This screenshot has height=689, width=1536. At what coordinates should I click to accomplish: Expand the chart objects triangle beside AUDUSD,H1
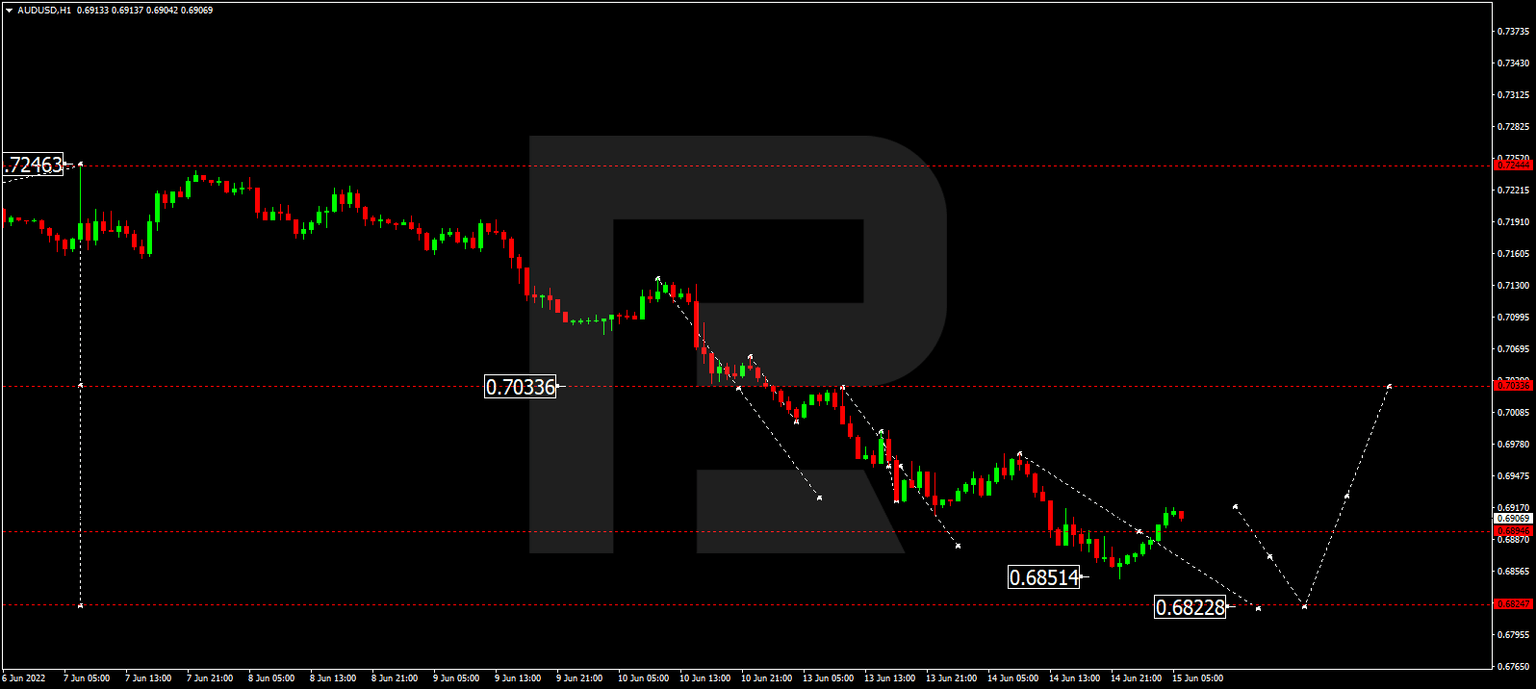click(9, 9)
